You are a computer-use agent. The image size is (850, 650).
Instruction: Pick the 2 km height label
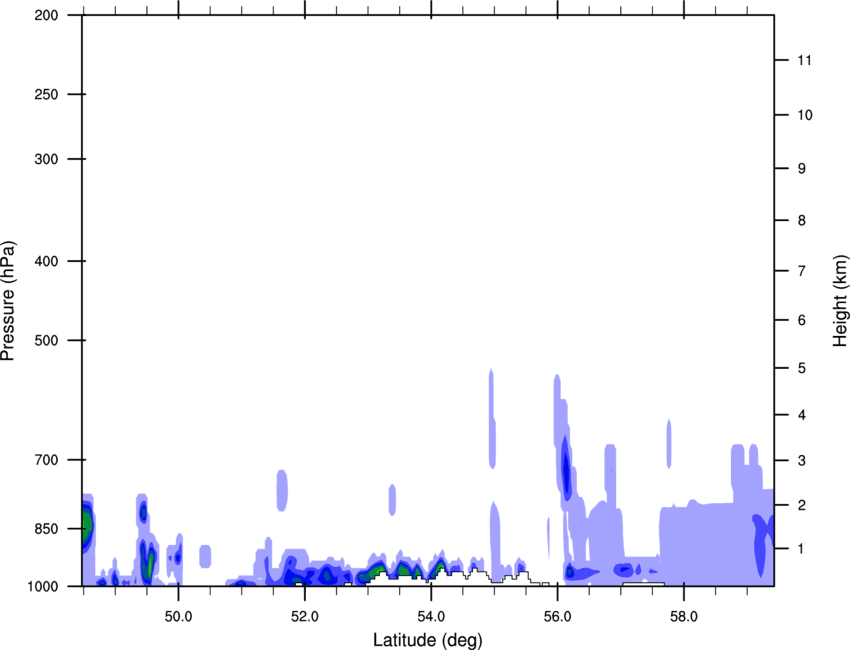tap(801, 505)
